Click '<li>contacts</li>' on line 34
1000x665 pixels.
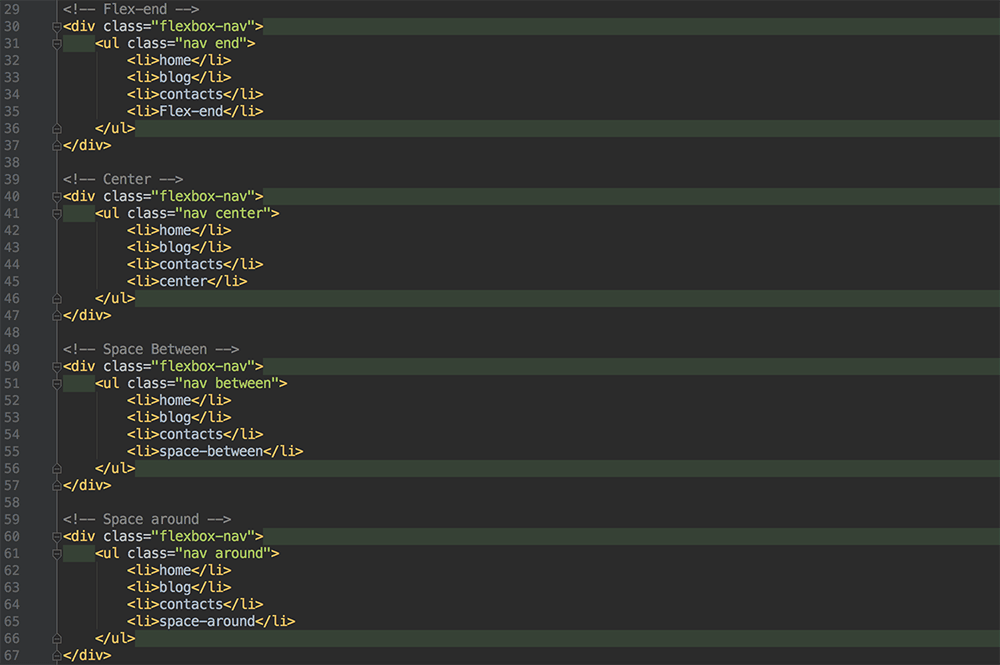[x=195, y=94]
